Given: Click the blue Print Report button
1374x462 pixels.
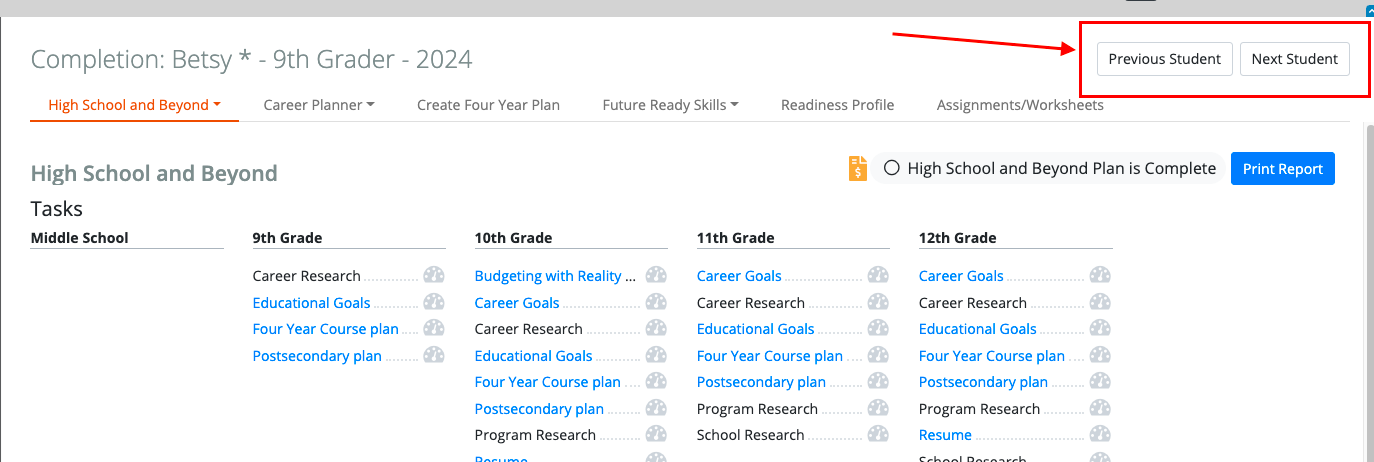Looking at the screenshot, I should (x=1283, y=169).
